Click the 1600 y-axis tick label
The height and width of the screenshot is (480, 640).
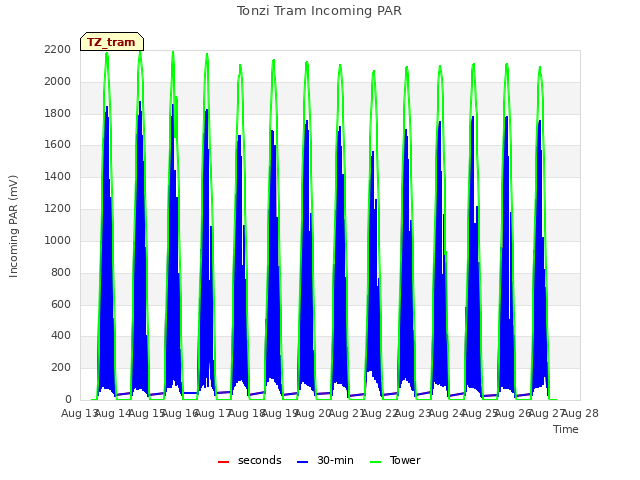[x=58, y=145]
